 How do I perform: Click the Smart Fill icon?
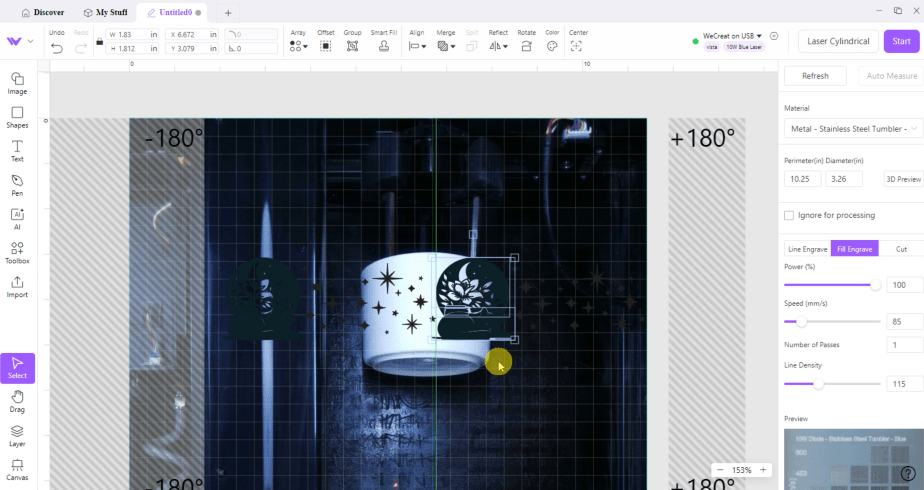tap(384, 46)
